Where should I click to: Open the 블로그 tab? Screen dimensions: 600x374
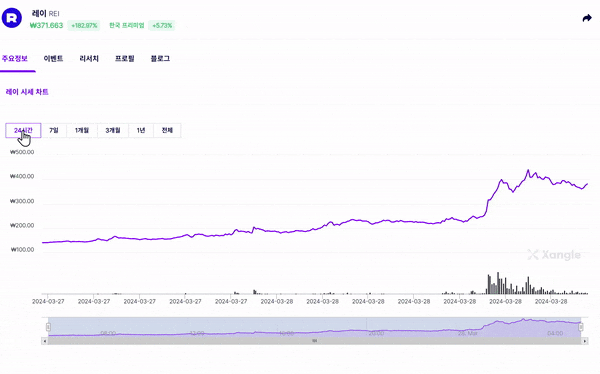[160, 59]
